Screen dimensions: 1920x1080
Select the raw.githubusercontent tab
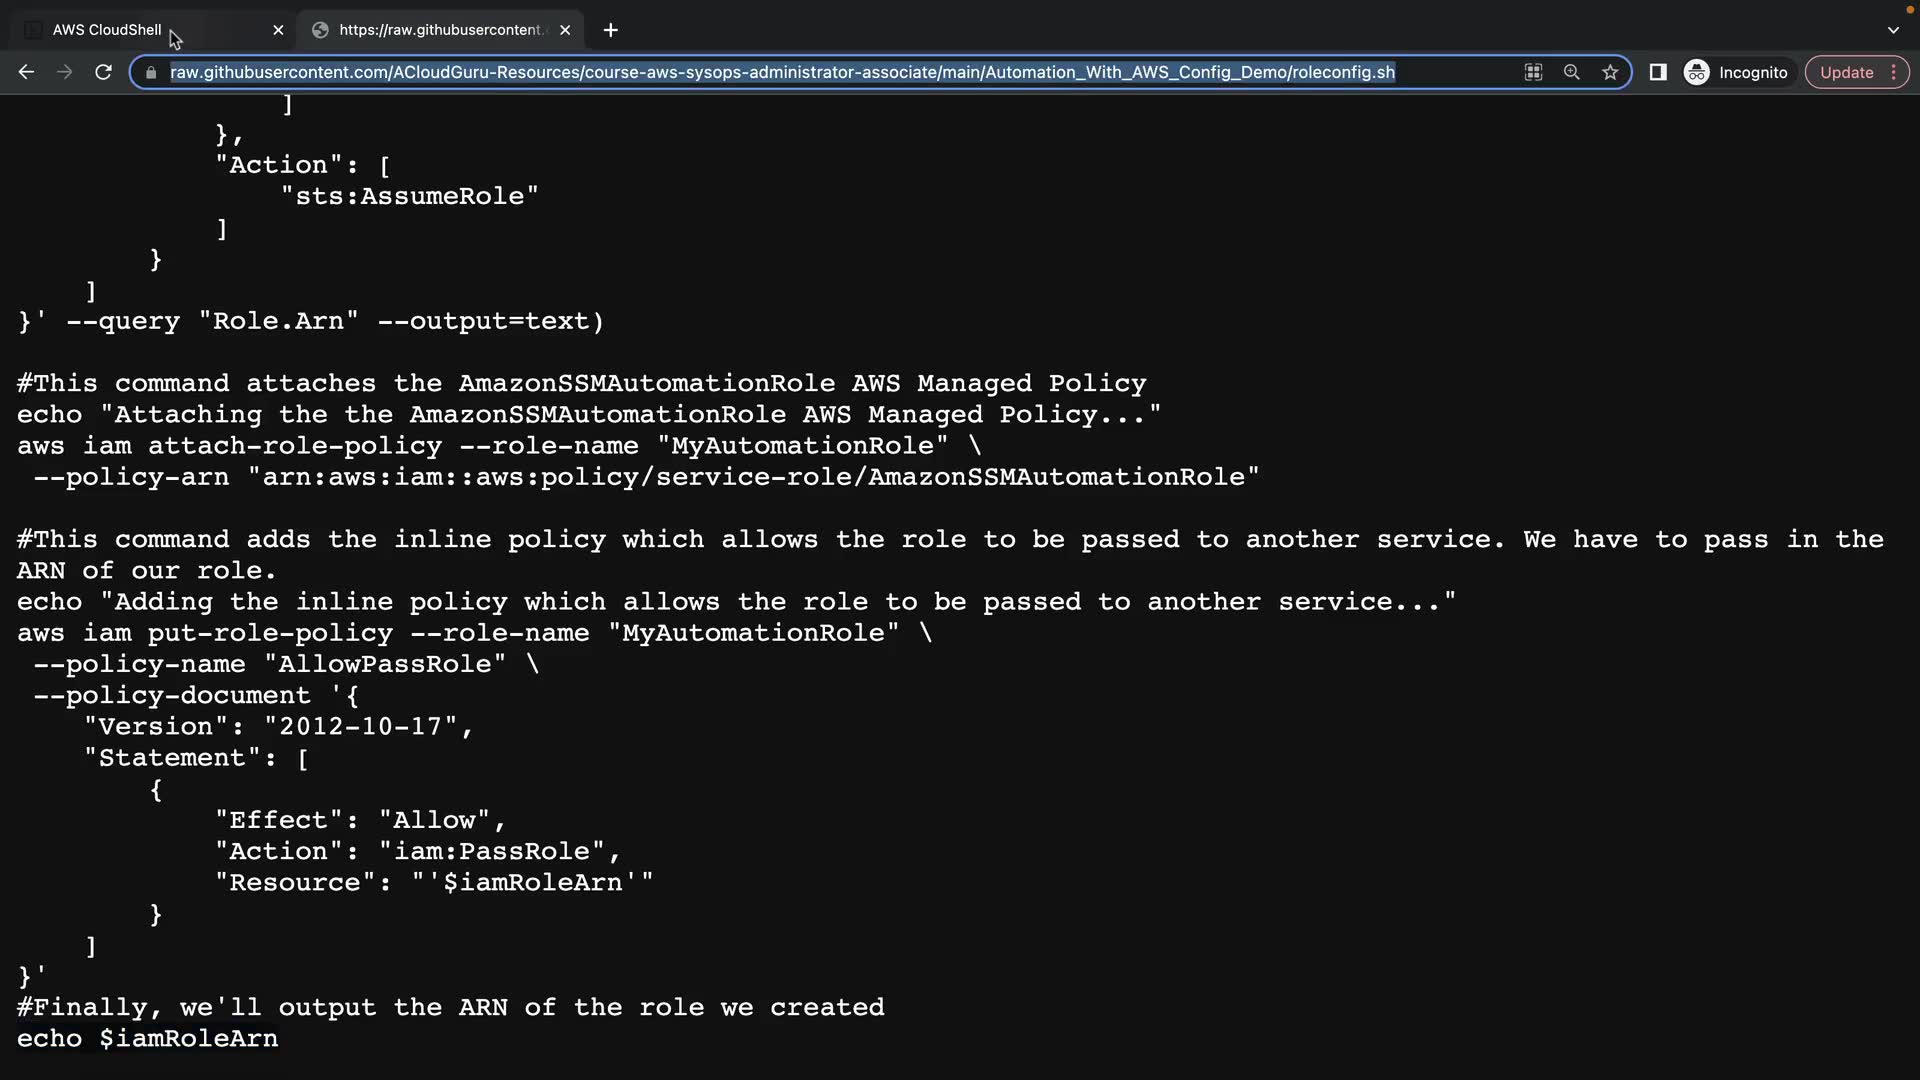point(440,30)
